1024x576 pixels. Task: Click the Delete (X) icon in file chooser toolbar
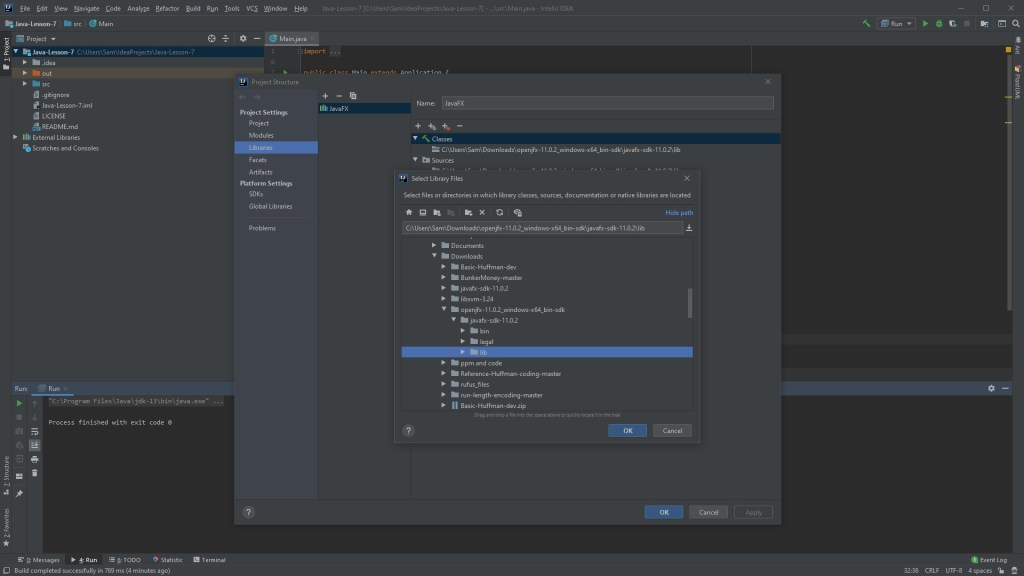[482, 212]
